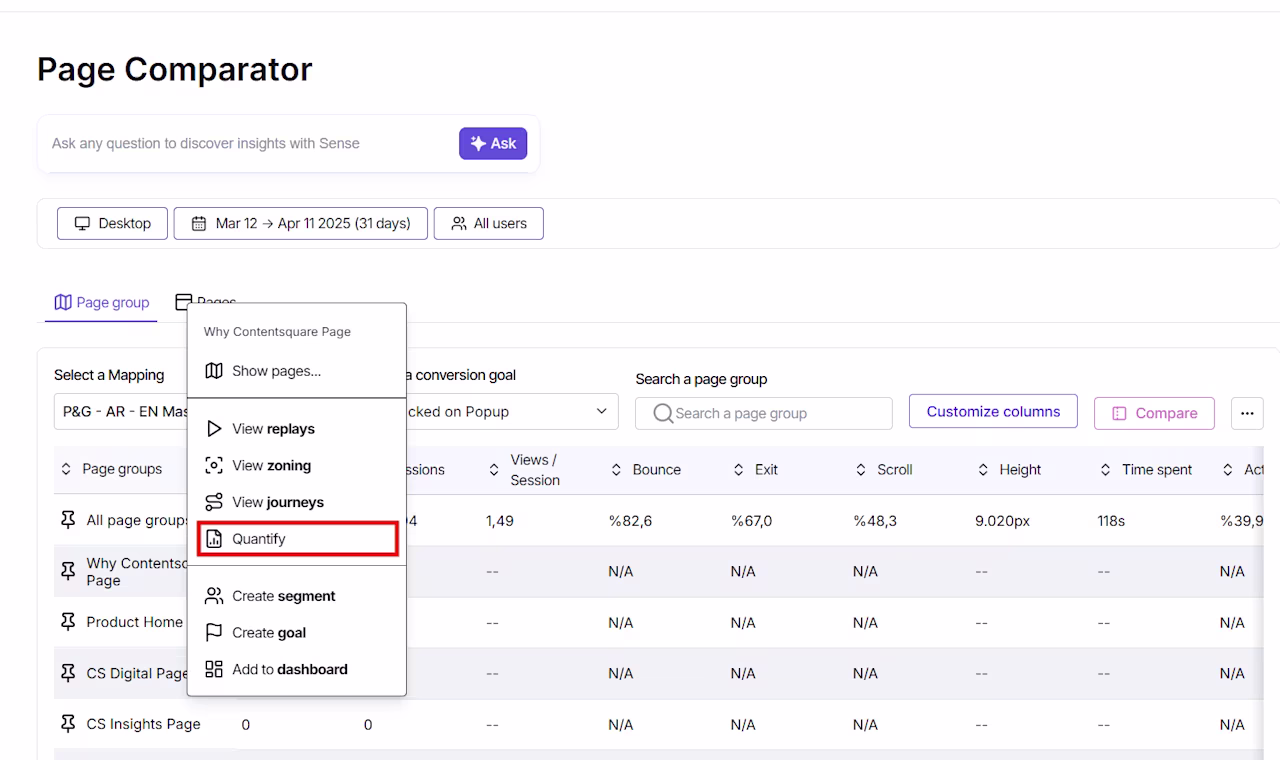Pin the Product Home row
The width and height of the screenshot is (1280, 760).
point(68,622)
